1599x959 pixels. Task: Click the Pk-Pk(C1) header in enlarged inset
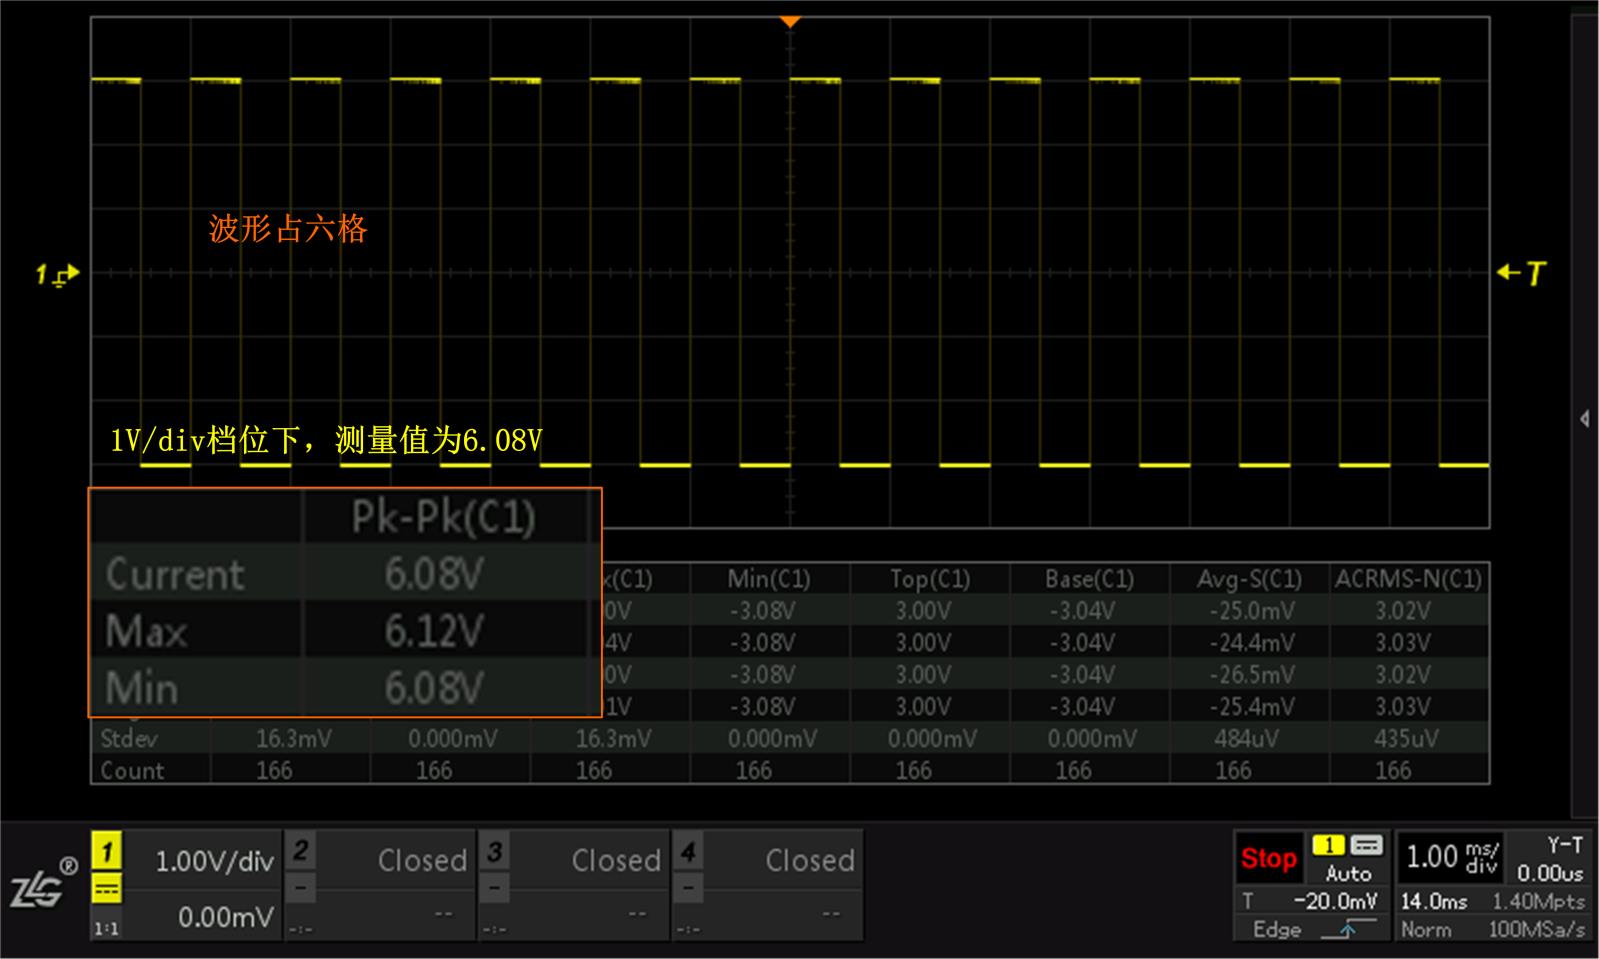point(444,516)
